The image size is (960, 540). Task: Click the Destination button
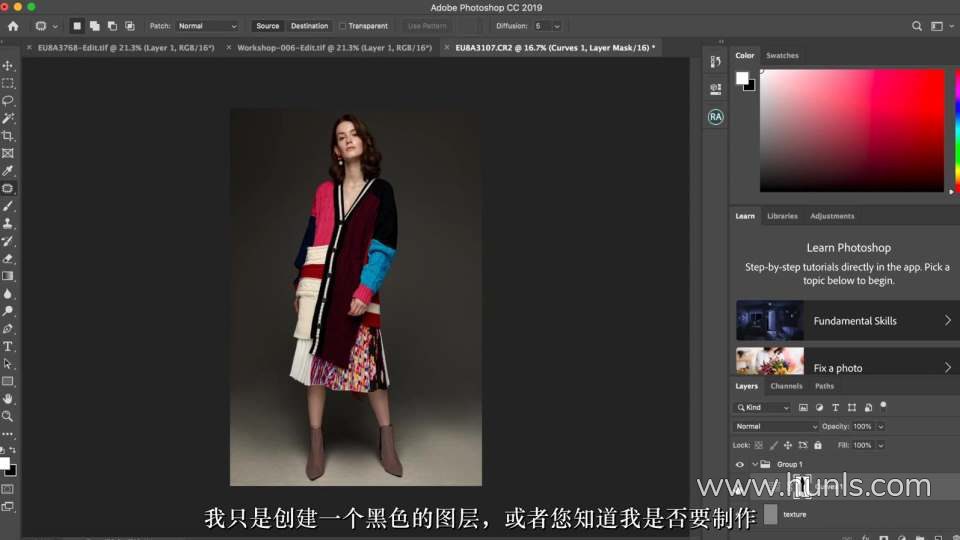(x=309, y=26)
